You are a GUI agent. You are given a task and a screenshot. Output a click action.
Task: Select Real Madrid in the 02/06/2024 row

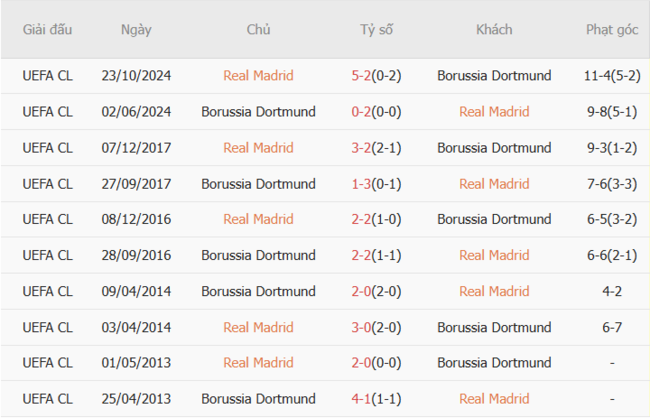tap(494, 112)
